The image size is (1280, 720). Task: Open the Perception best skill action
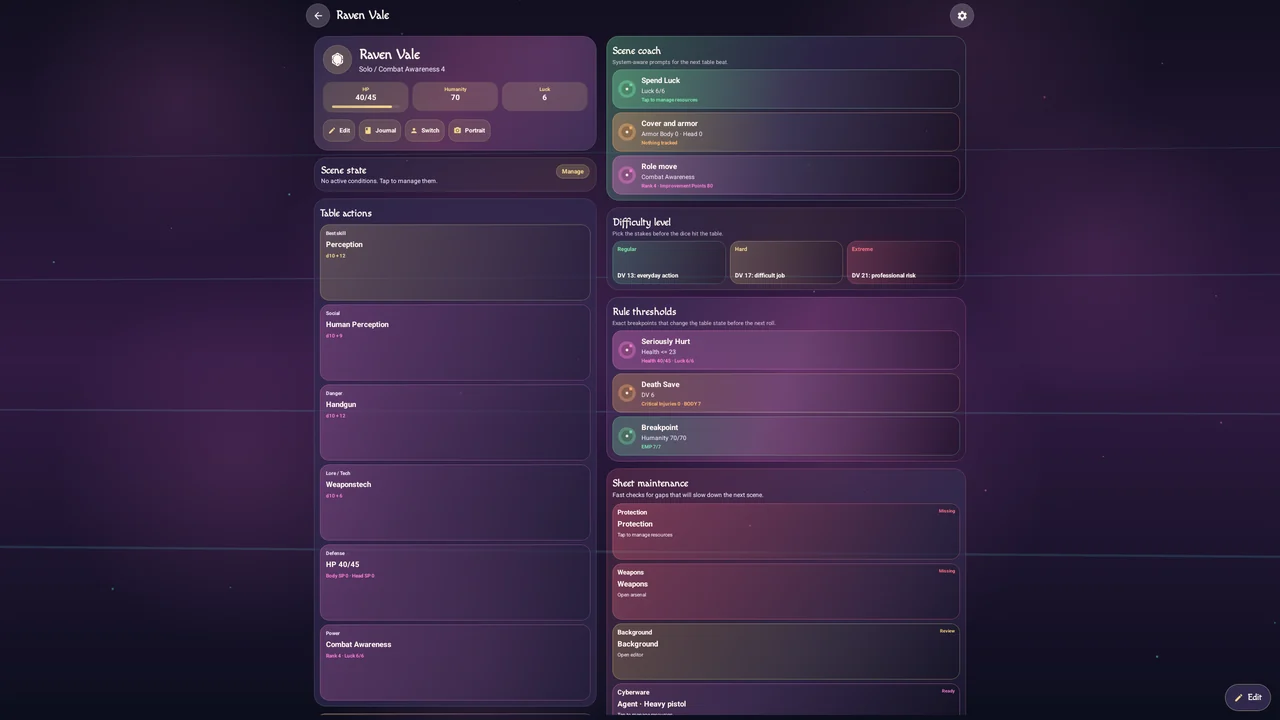click(x=455, y=262)
